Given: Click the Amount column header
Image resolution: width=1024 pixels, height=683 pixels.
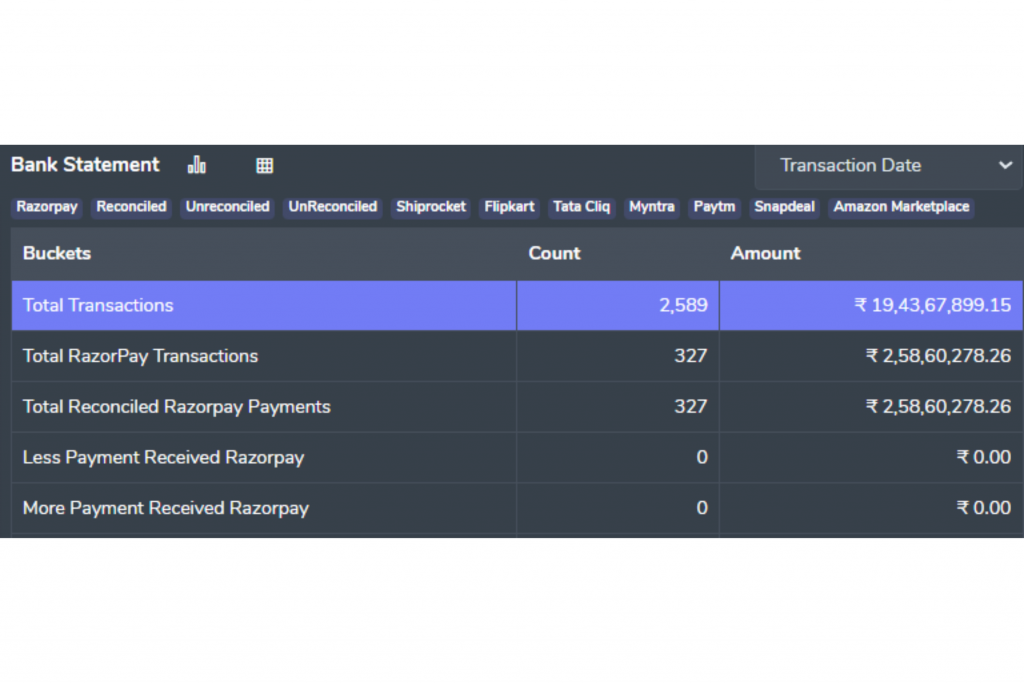Looking at the screenshot, I should [x=871, y=253].
